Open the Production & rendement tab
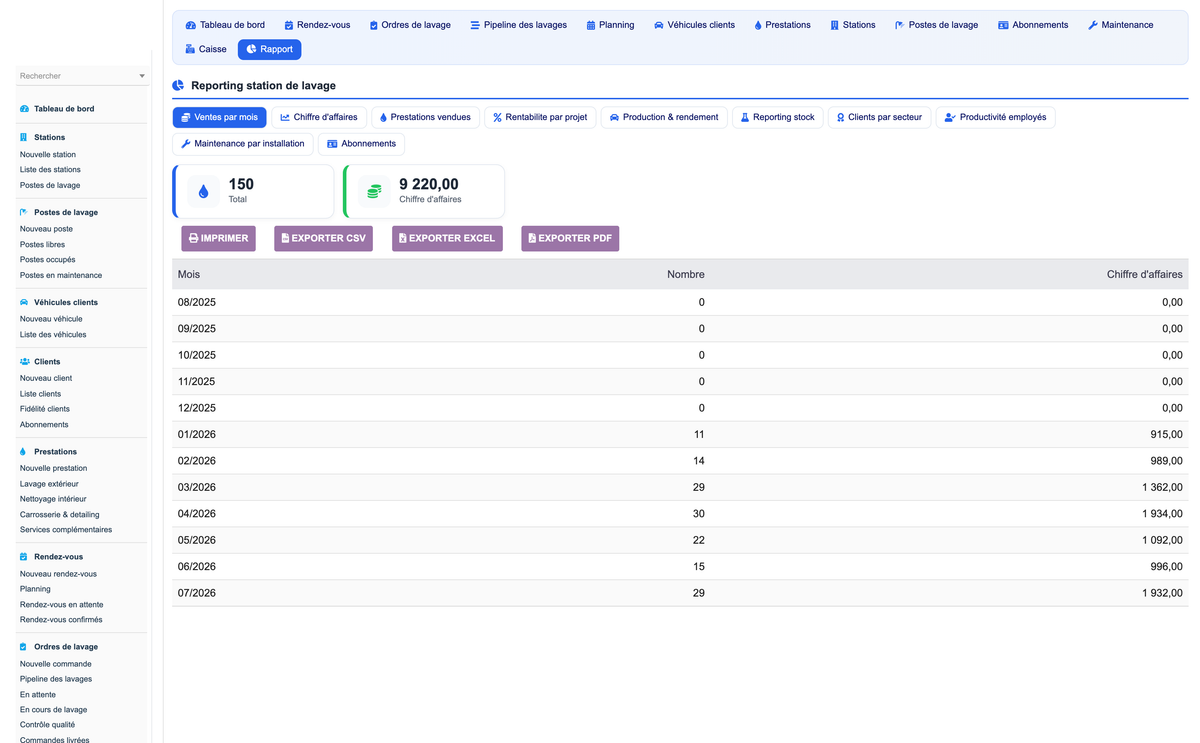 pyautogui.click(x=664, y=117)
